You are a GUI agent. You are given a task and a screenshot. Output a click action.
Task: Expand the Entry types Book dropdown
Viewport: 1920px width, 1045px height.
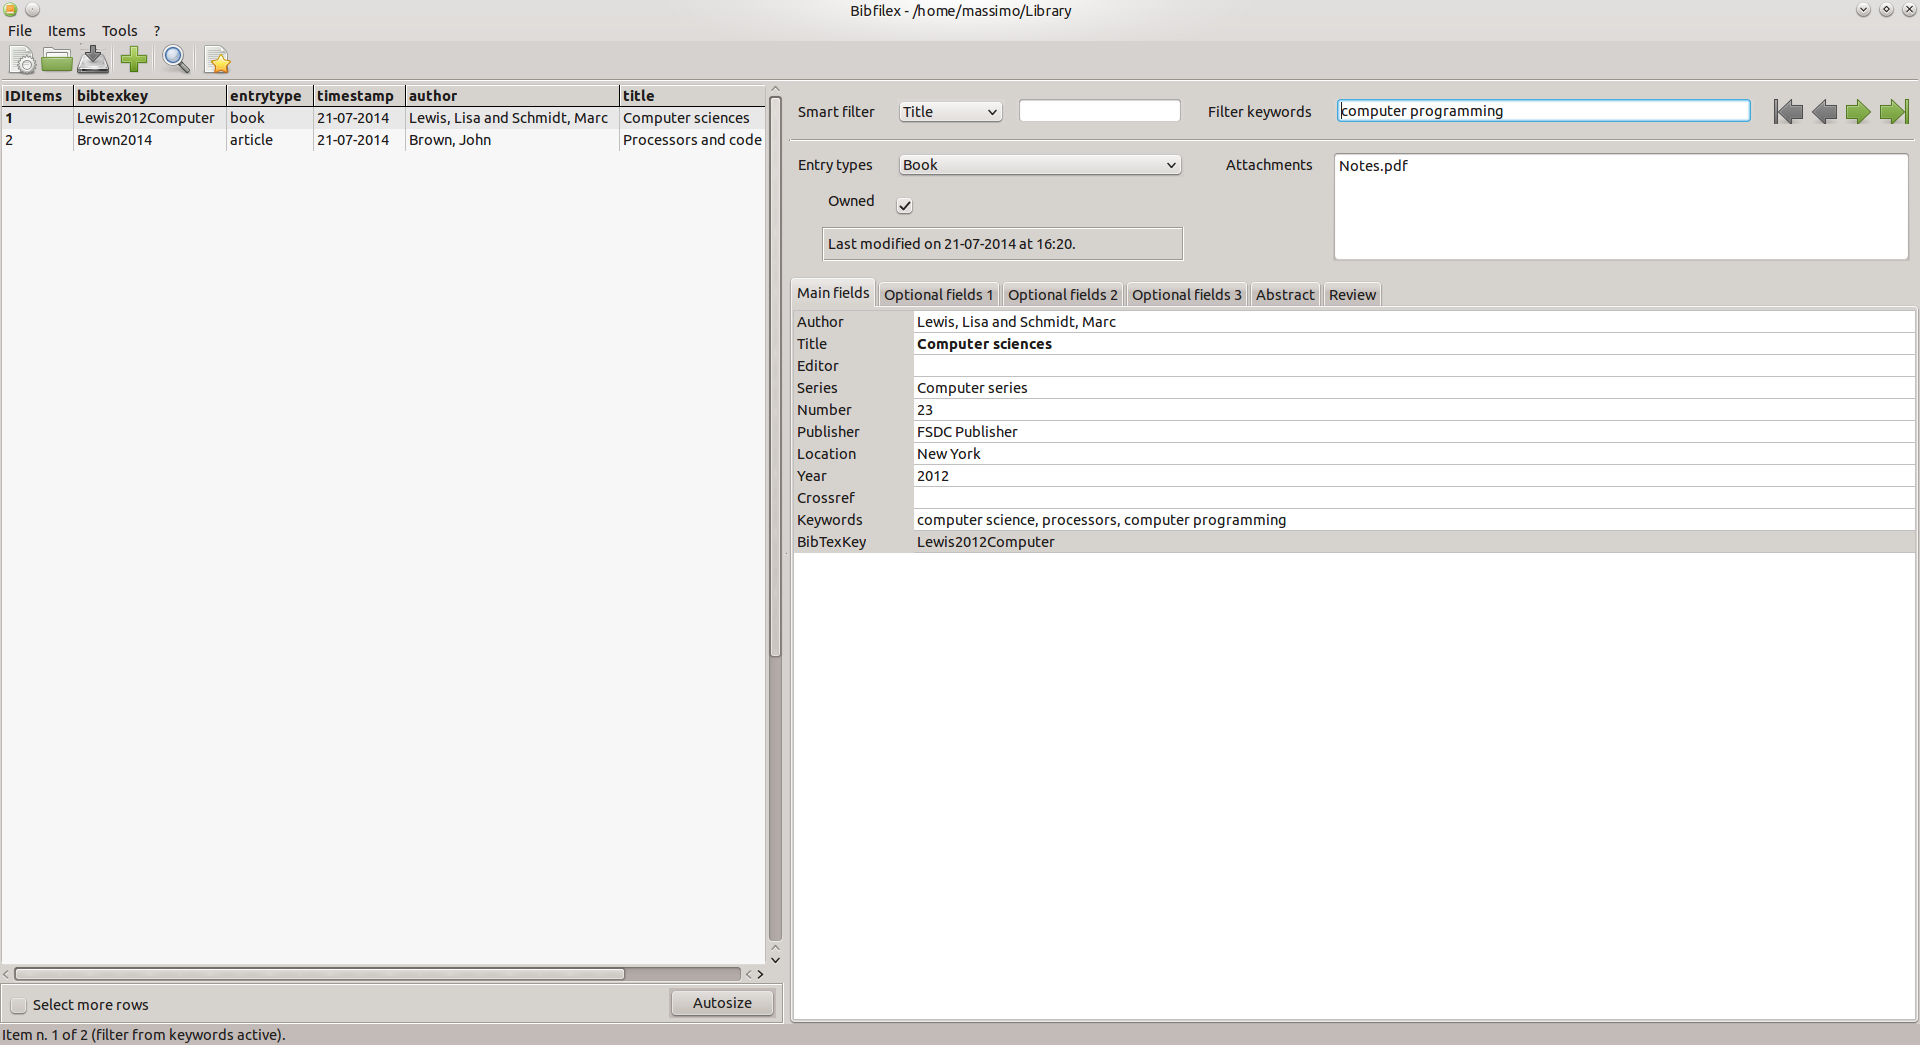point(1039,165)
